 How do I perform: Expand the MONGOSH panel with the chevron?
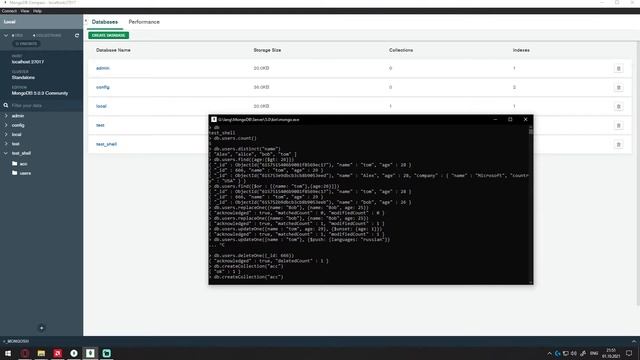634,341
